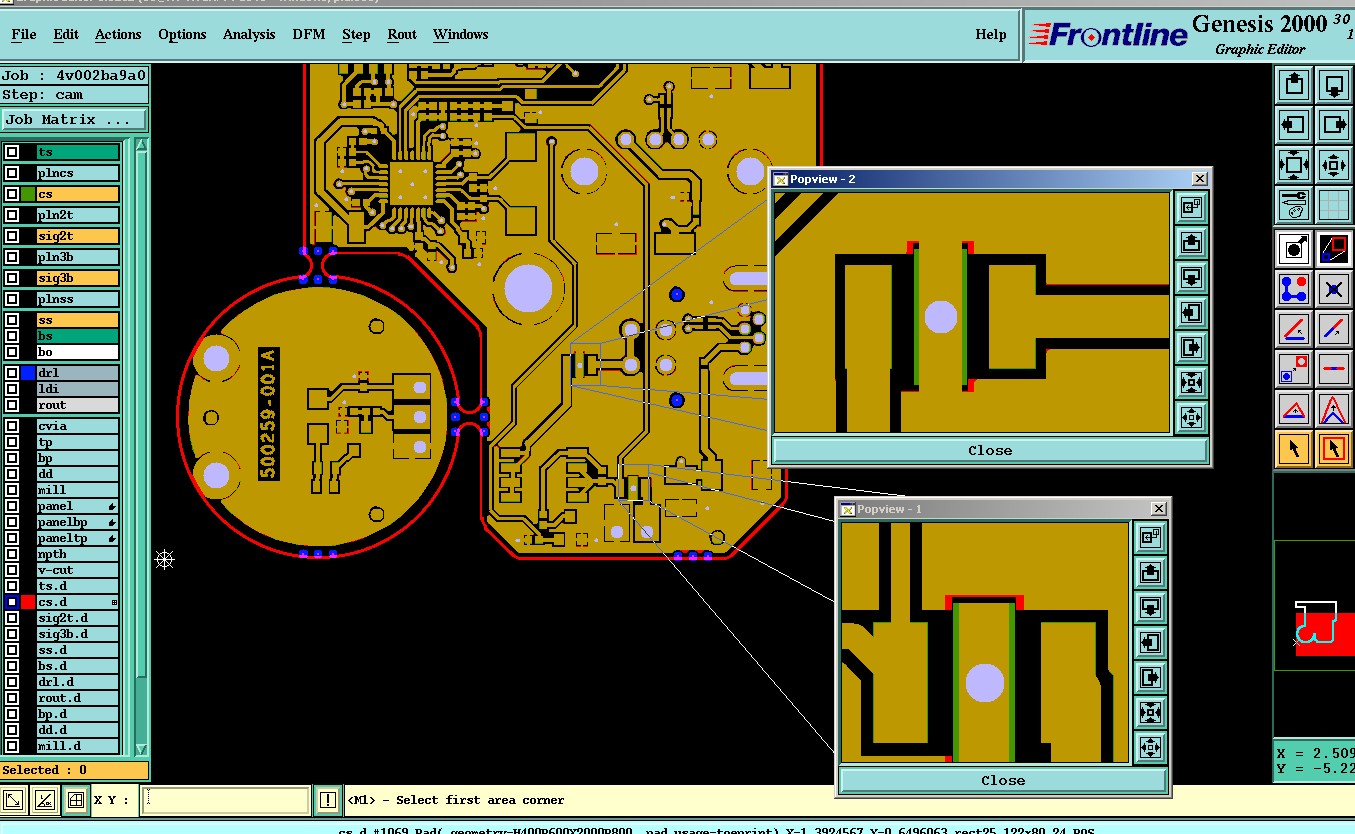This screenshot has width=1355, height=834.
Task: Select the pln2t layer name
Action: pyautogui.click(x=78, y=215)
